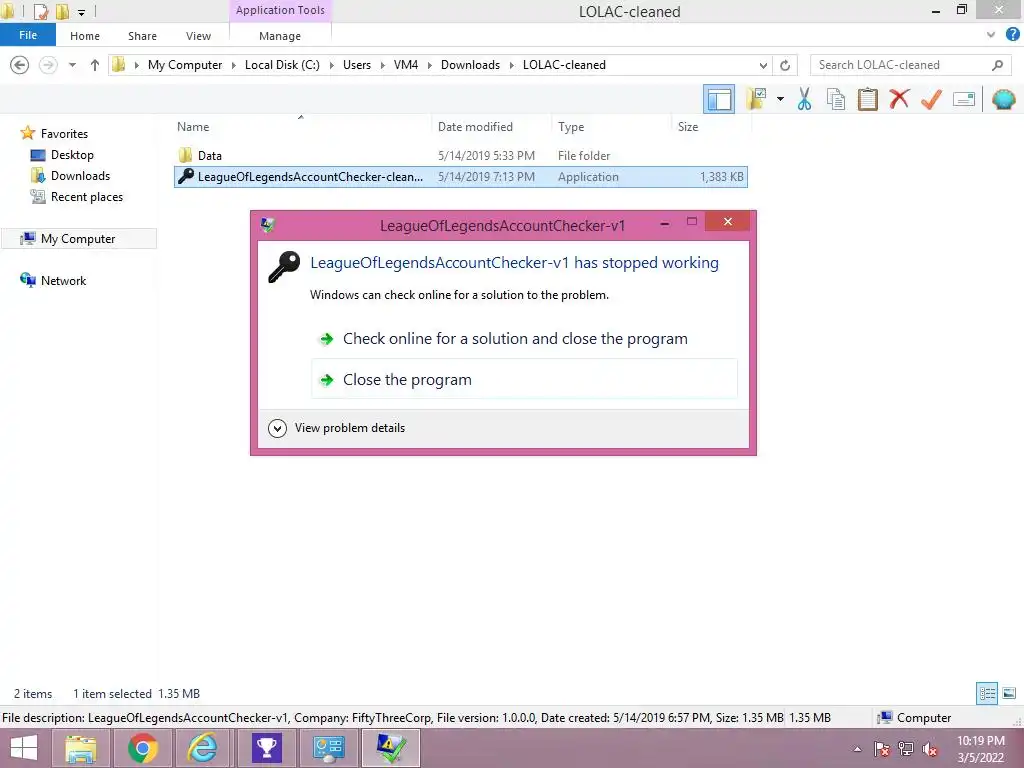Click the orange checkmark Properties icon

[x=931, y=99]
